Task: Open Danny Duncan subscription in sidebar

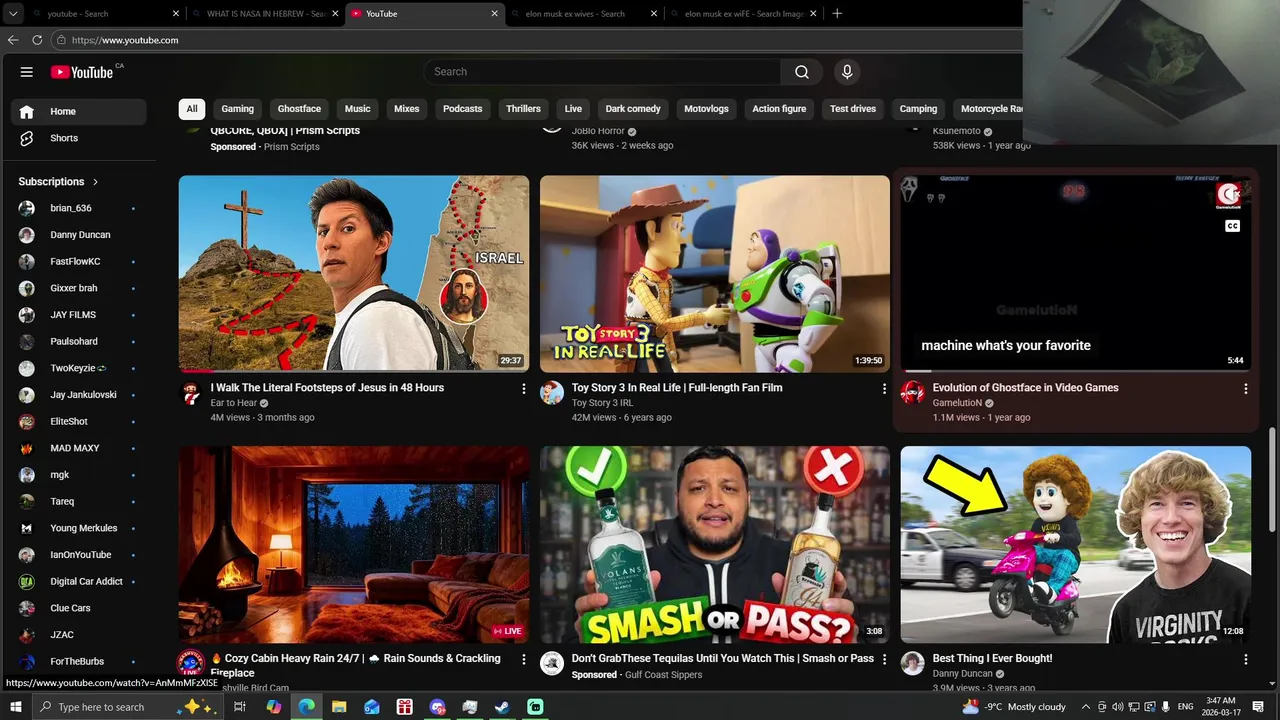Action: 79,235
